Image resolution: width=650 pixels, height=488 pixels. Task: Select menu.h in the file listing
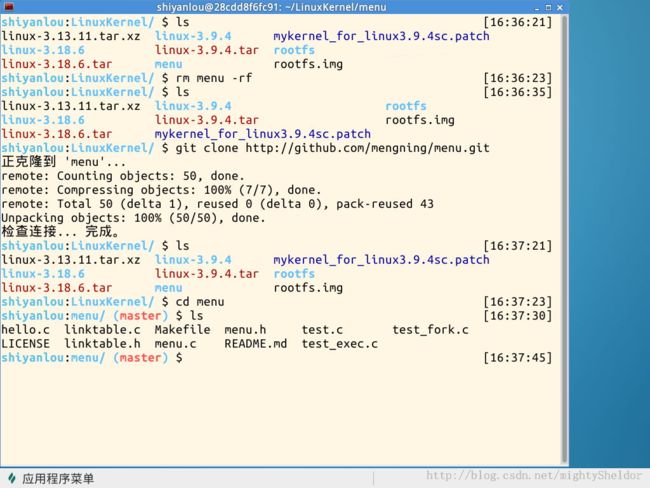pos(245,330)
